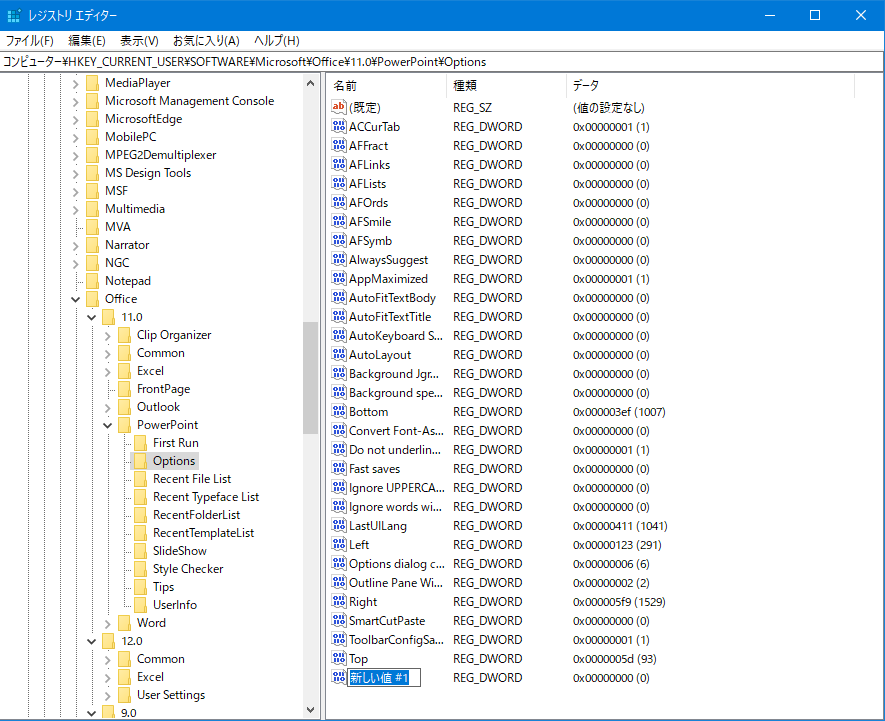Expand the Outlook tree node
Screen dimensions: 885x721
[x=107, y=407]
